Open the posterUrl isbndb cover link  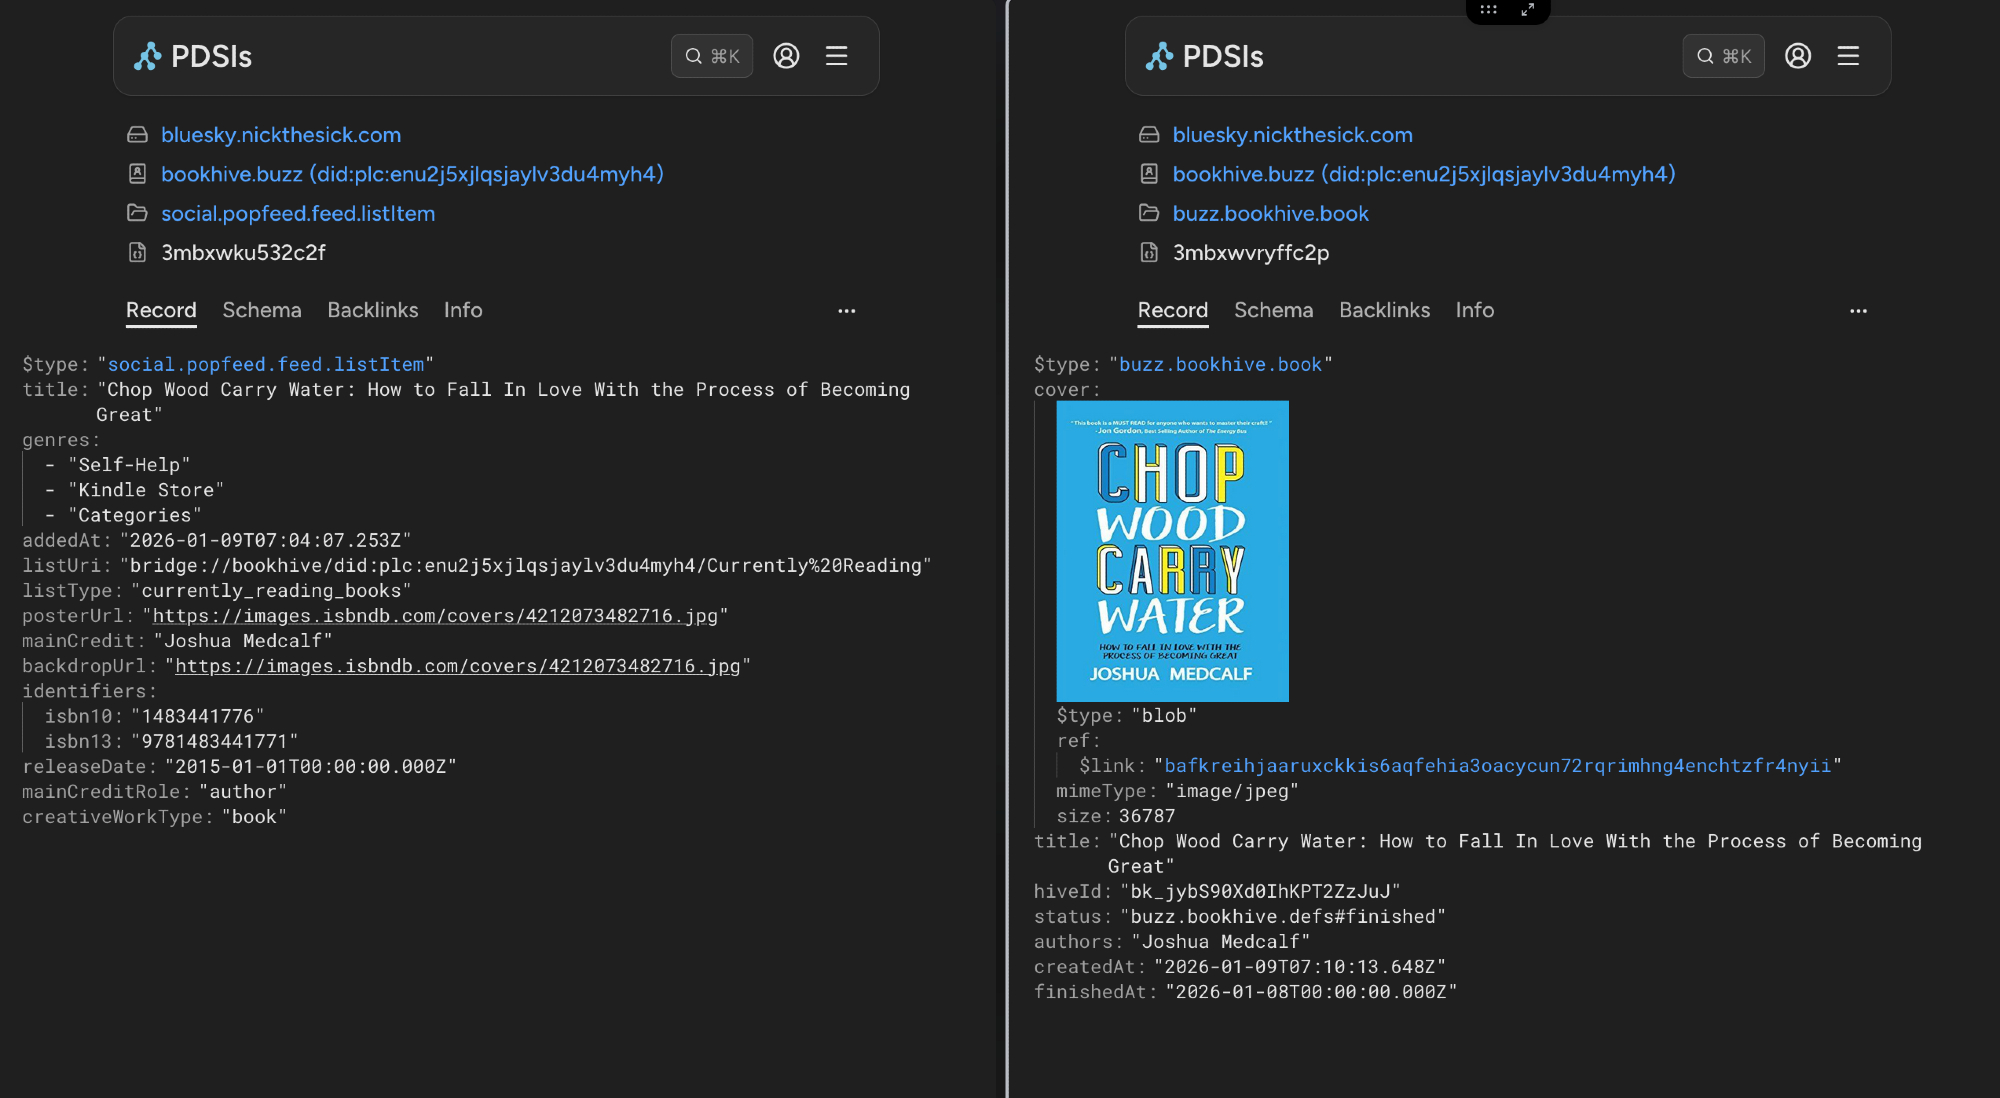435,616
